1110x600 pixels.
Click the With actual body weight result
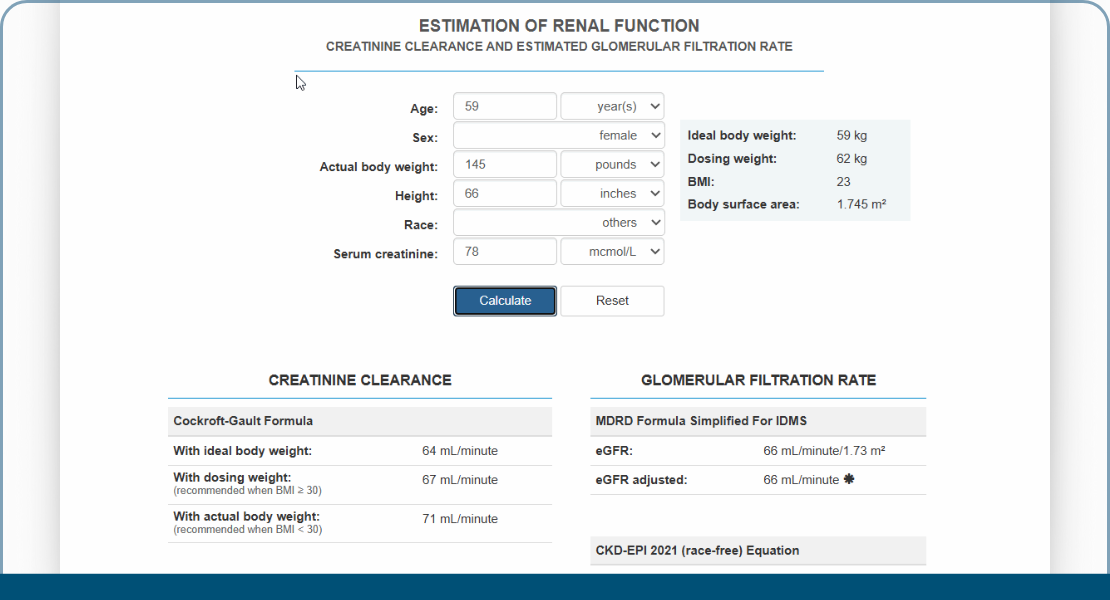click(459, 519)
